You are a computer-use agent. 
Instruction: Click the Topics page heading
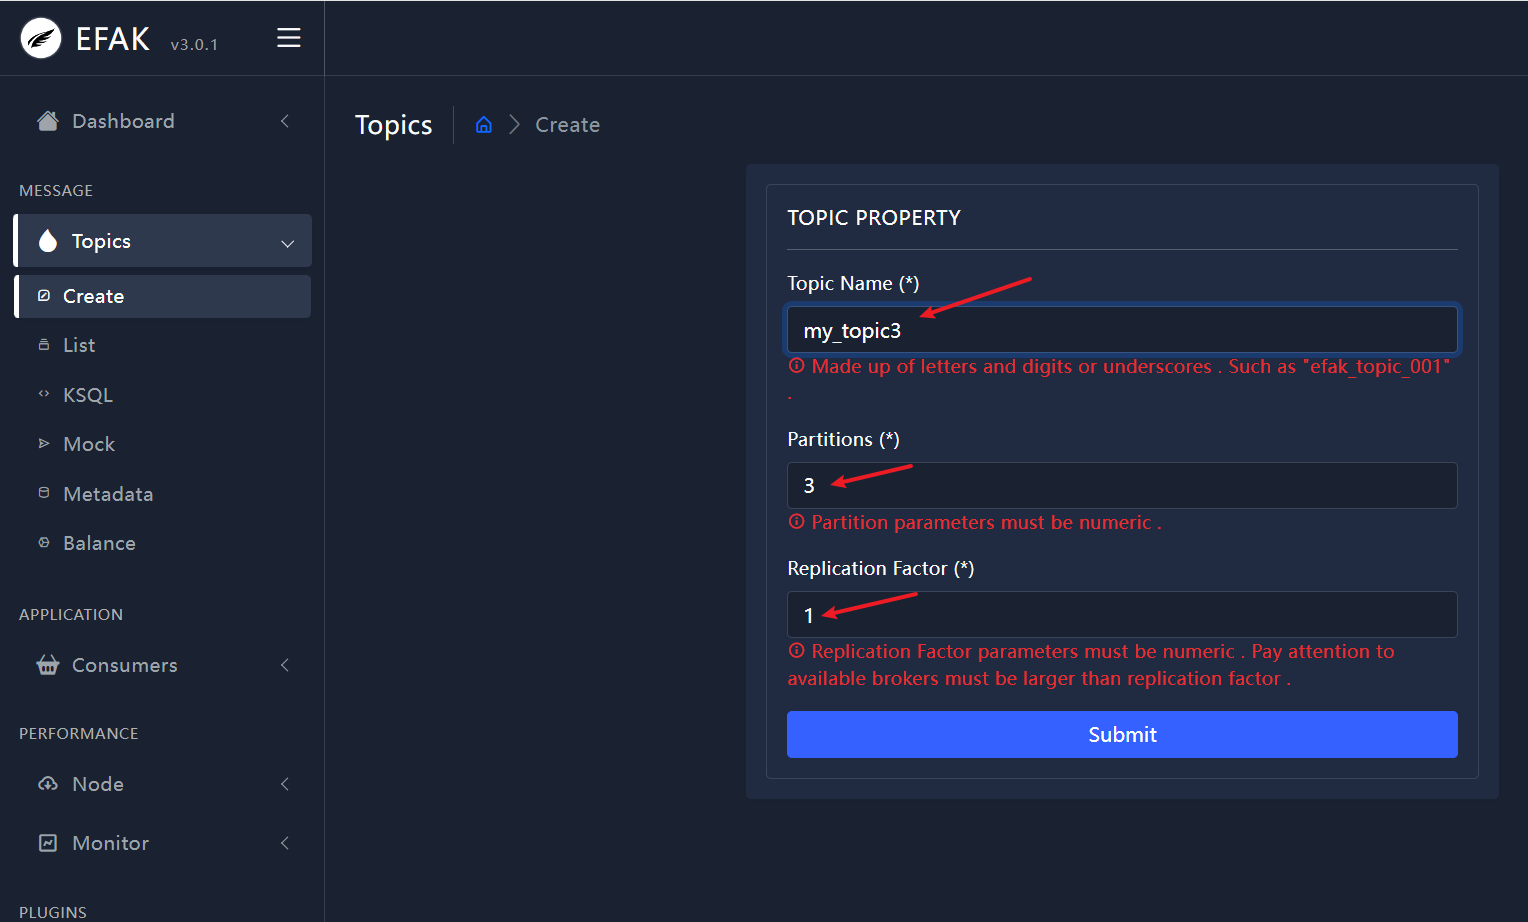[x=394, y=125]
